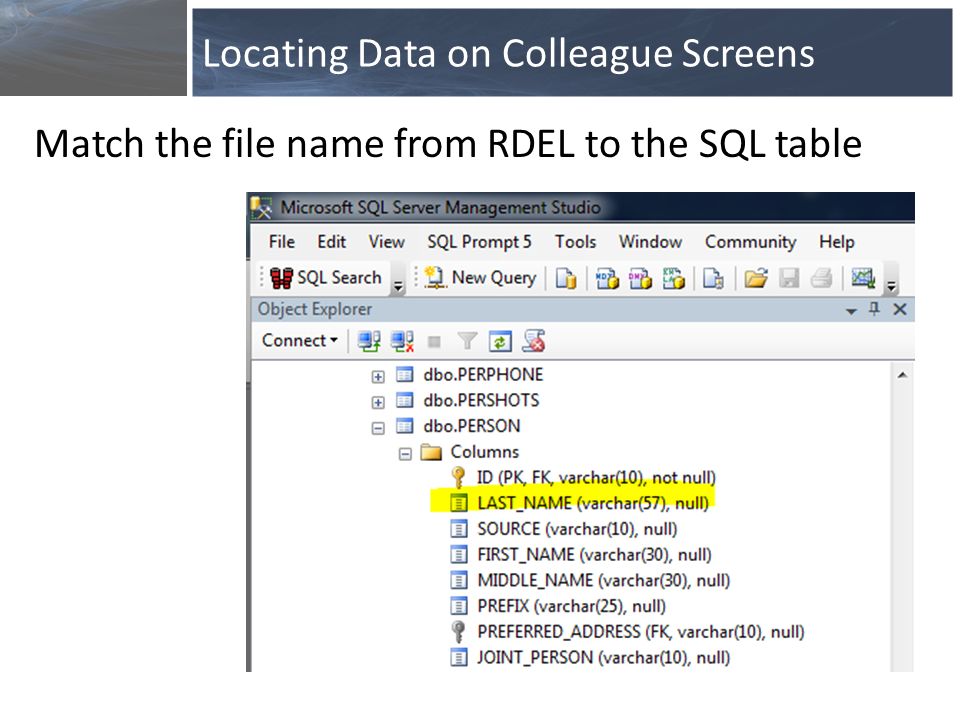Expand the dbo.PERPHONE table node
960x720 pixels.
click(378, 377)
